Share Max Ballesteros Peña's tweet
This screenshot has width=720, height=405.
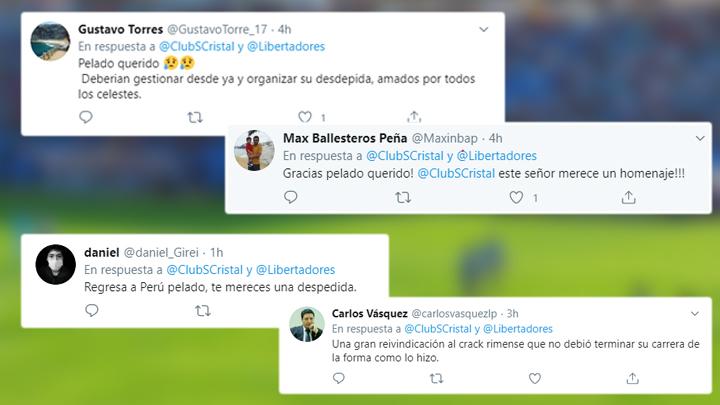tap(629, 197)
